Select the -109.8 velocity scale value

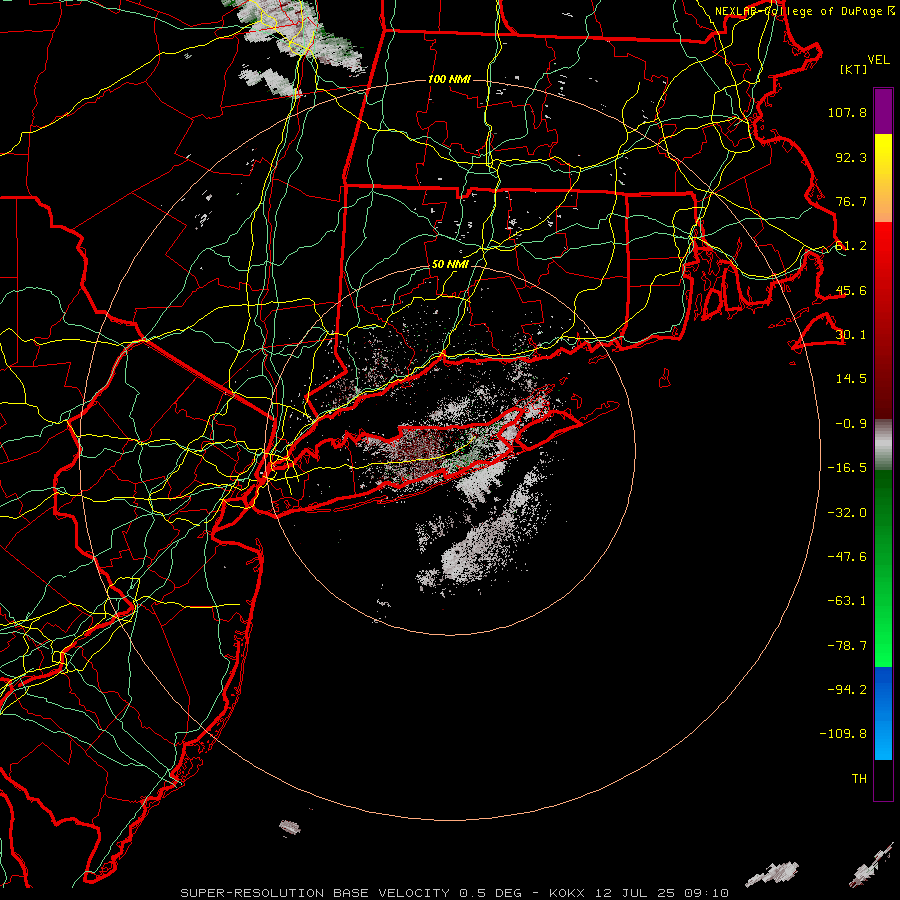point(843,734)
